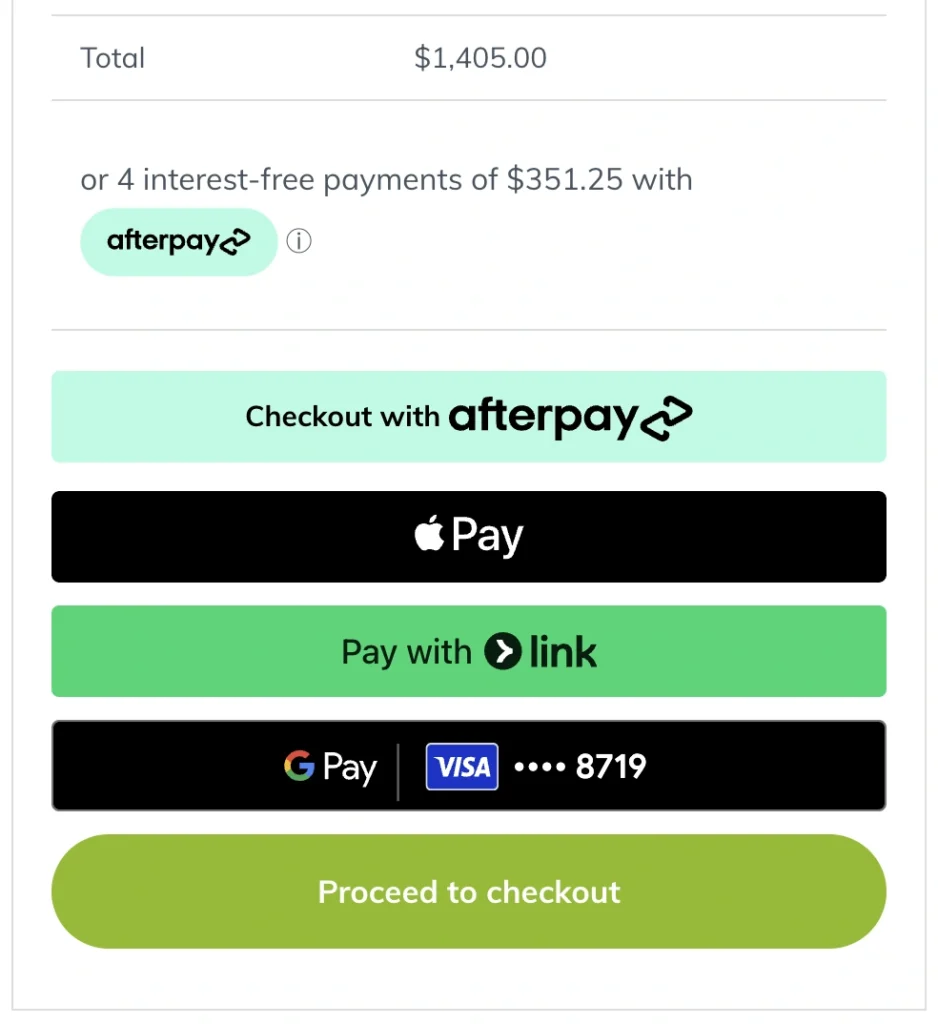Click the Total label
The image size is (938, 1024).
click(113, 58)
